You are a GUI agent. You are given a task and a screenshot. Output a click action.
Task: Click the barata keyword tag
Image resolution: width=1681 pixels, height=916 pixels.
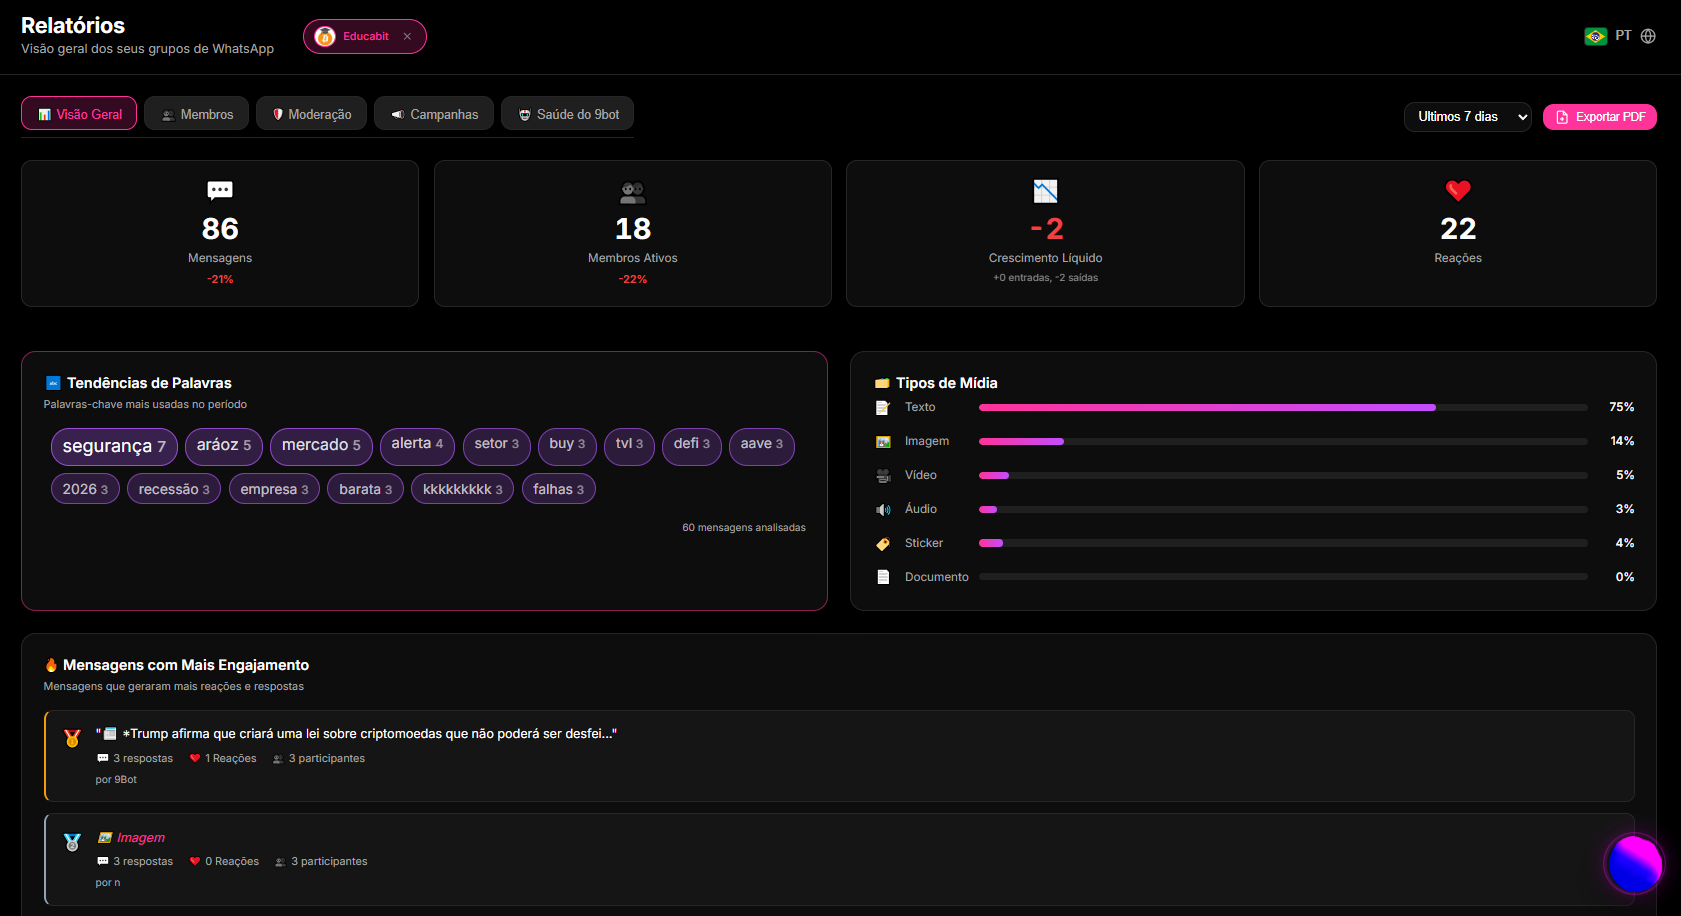[x=365, y=489]
